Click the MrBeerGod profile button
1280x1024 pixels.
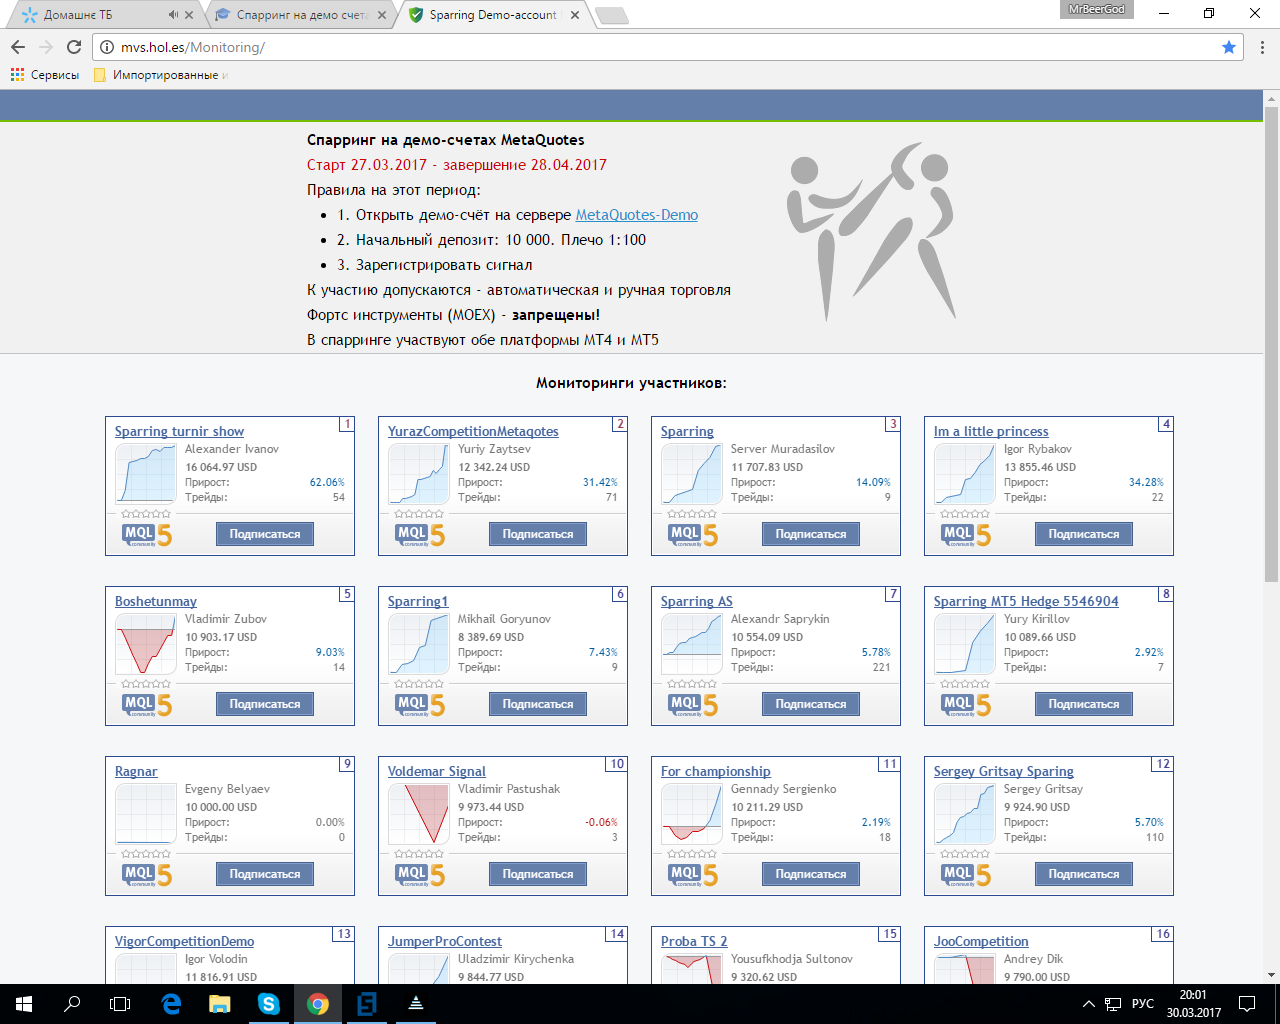pyautogui.click(x=1096, y=9)
